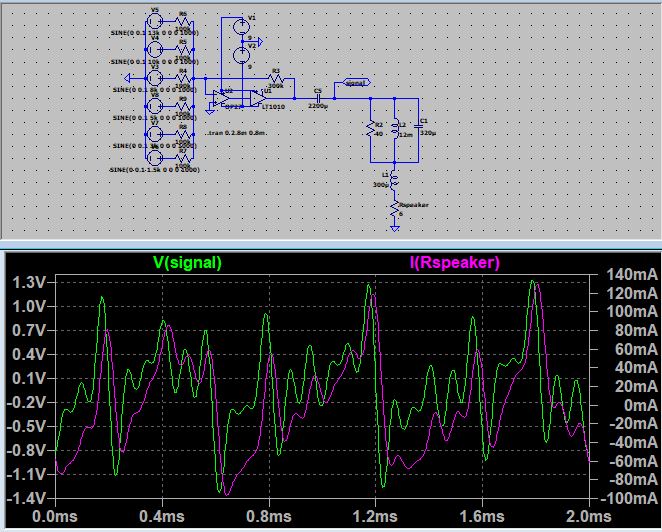This screenshot has width=662, height=532.
Task: Click the 1.2ms time axis label
Action: click(x=375, y=516)
